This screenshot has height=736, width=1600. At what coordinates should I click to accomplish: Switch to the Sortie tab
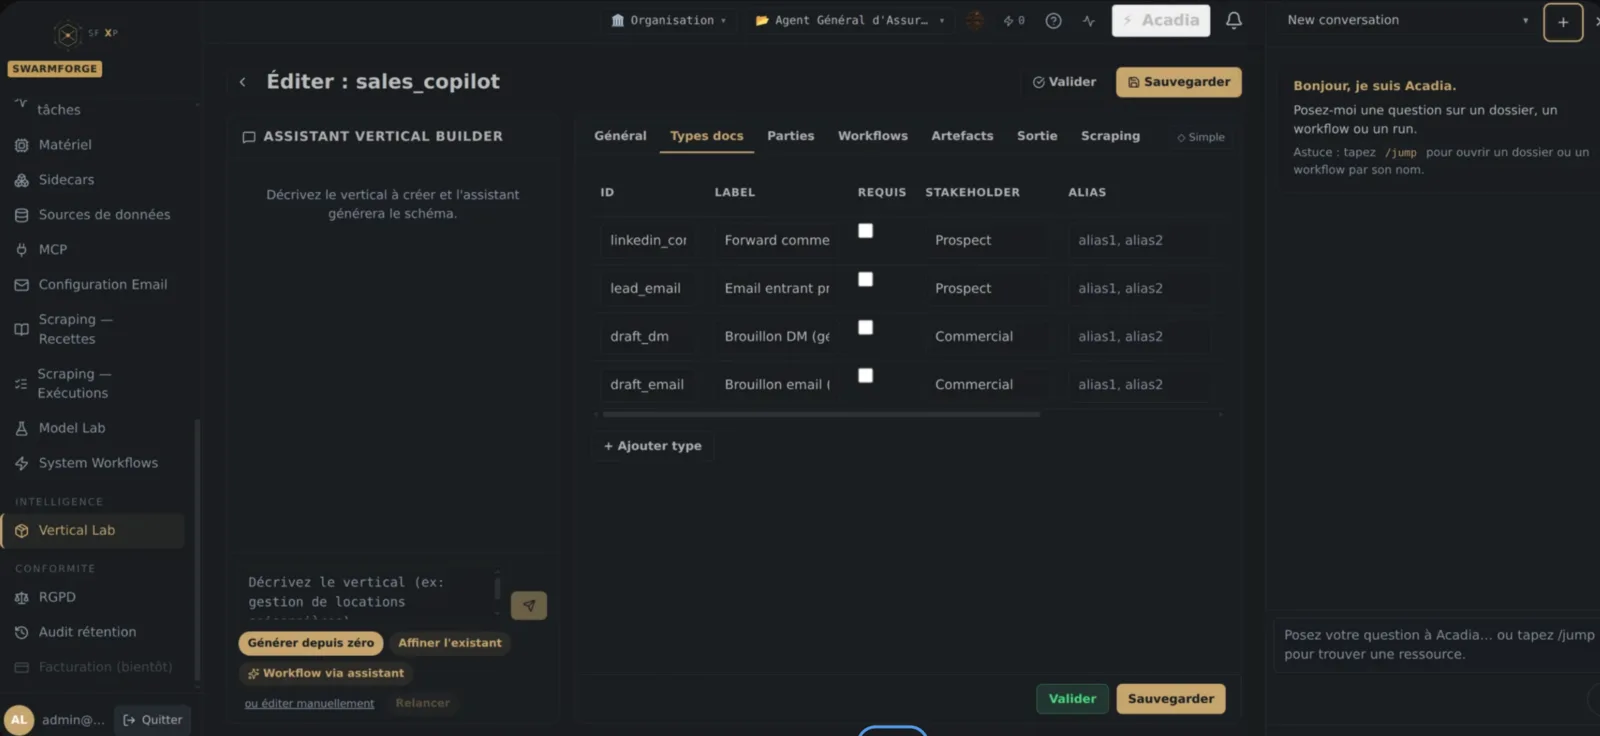click(1037, 136)
